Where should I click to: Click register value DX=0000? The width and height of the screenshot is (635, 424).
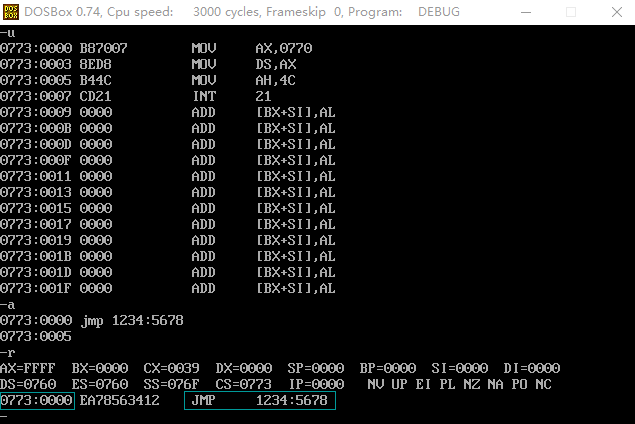tap(243, 369)
